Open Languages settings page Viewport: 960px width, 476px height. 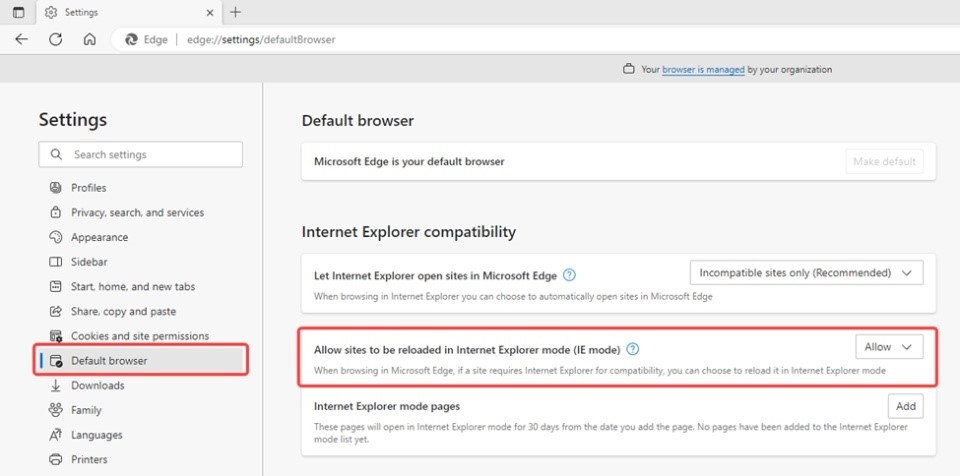point(96,435)
